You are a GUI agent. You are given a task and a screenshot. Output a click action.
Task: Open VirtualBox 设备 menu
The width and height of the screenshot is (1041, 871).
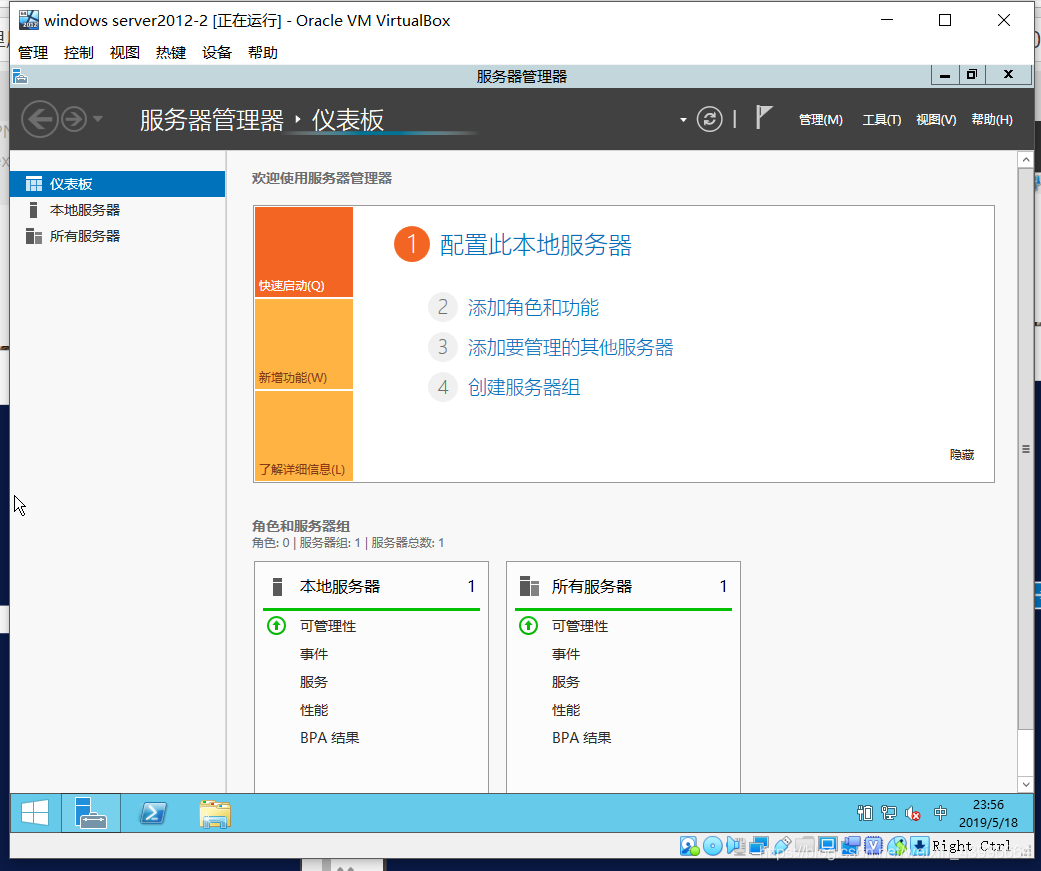pyautogui.click(x=216, y=52)
